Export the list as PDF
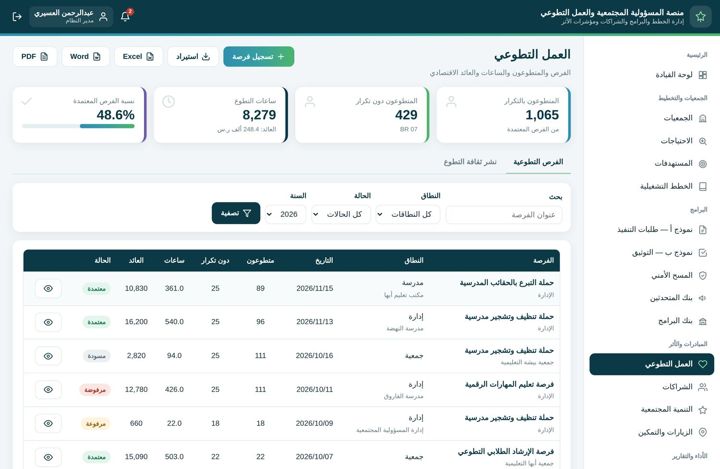 35,57
